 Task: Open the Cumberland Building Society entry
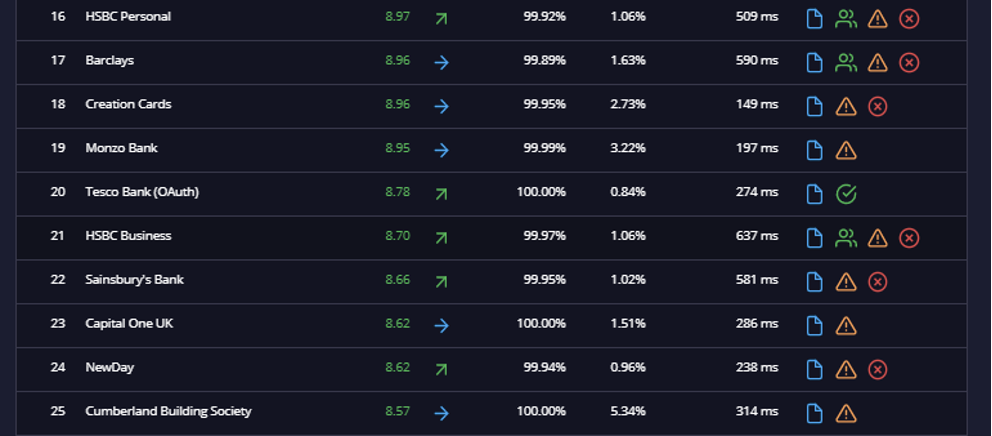tap(168, 411)
